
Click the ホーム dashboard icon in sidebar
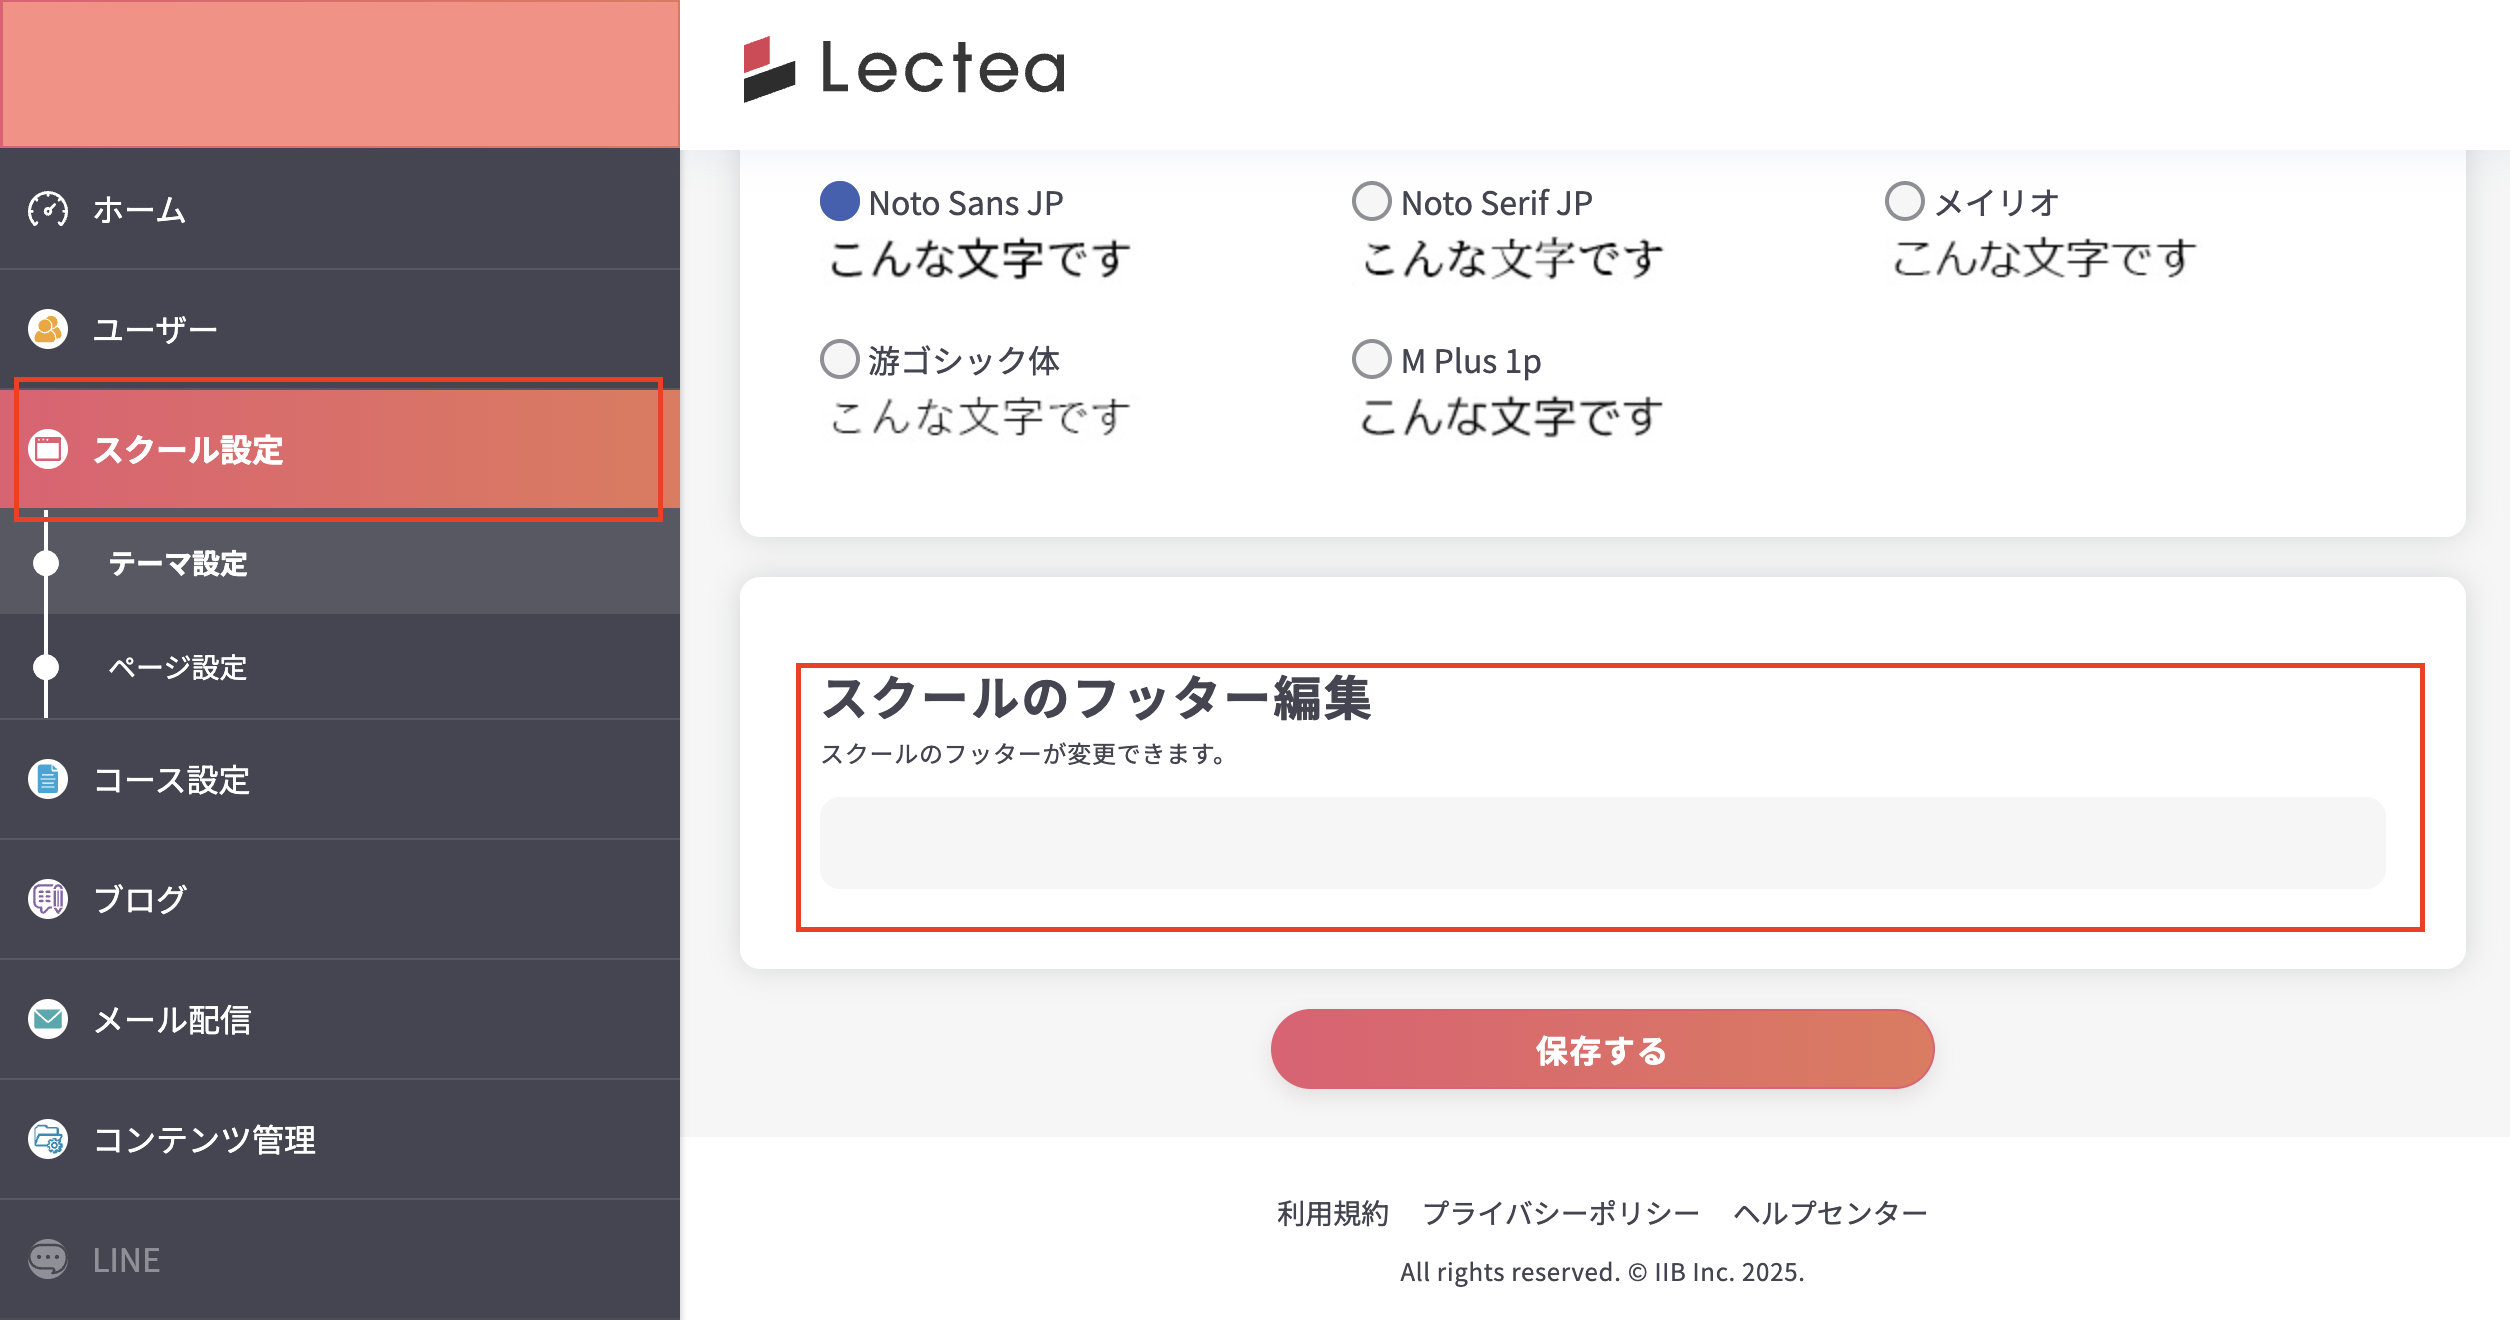coord(47,209)
